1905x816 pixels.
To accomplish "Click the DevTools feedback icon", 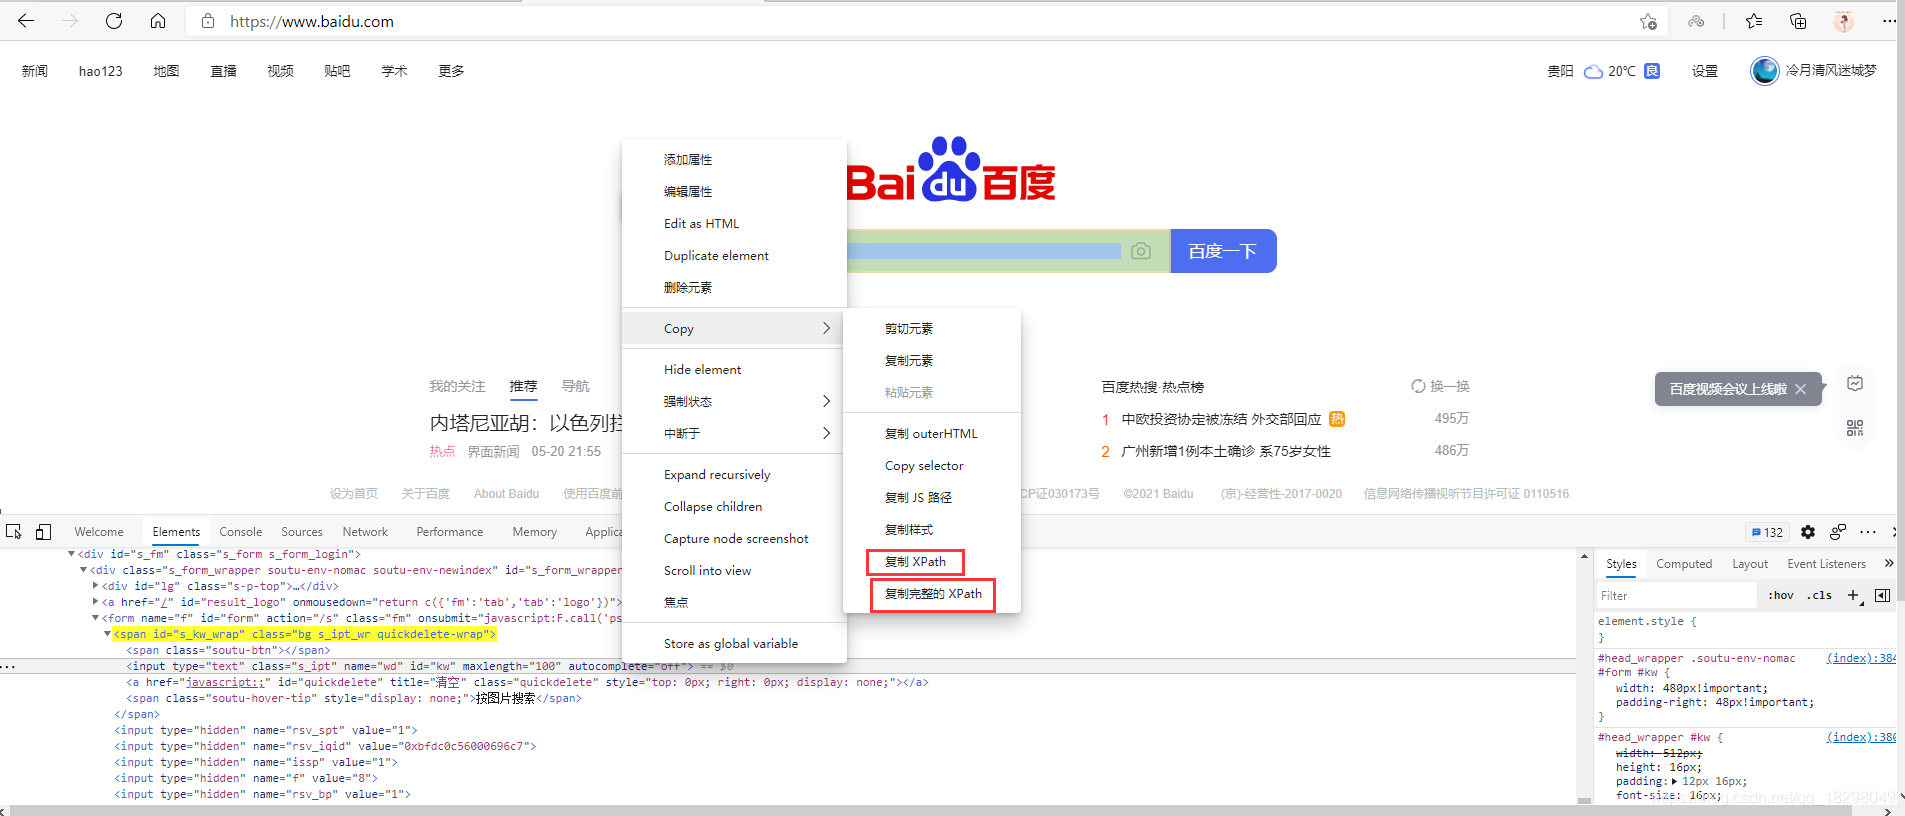I will [x=1838, y=532].
